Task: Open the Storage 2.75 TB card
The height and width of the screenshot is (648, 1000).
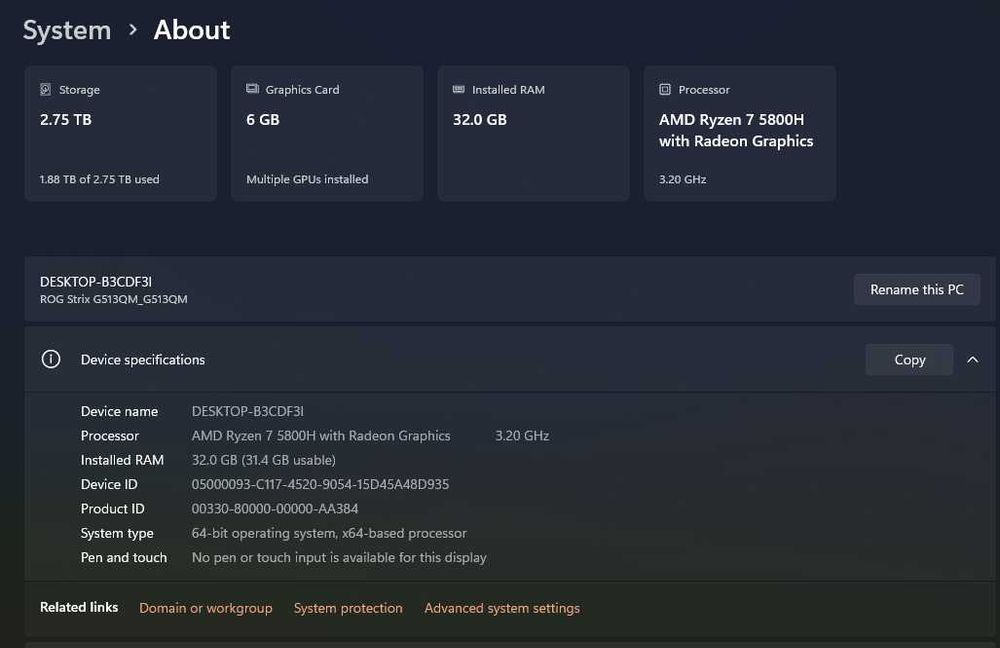Action: (121, 133)
